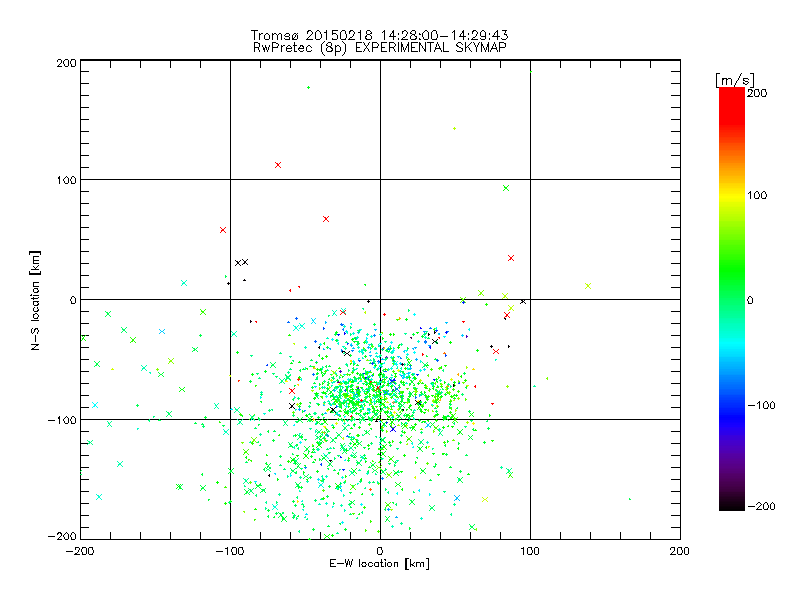This screenshot has height=600, width=800.
Task: Select the red cross near E-W -105, N-S 58
Action: pos(223,230)
